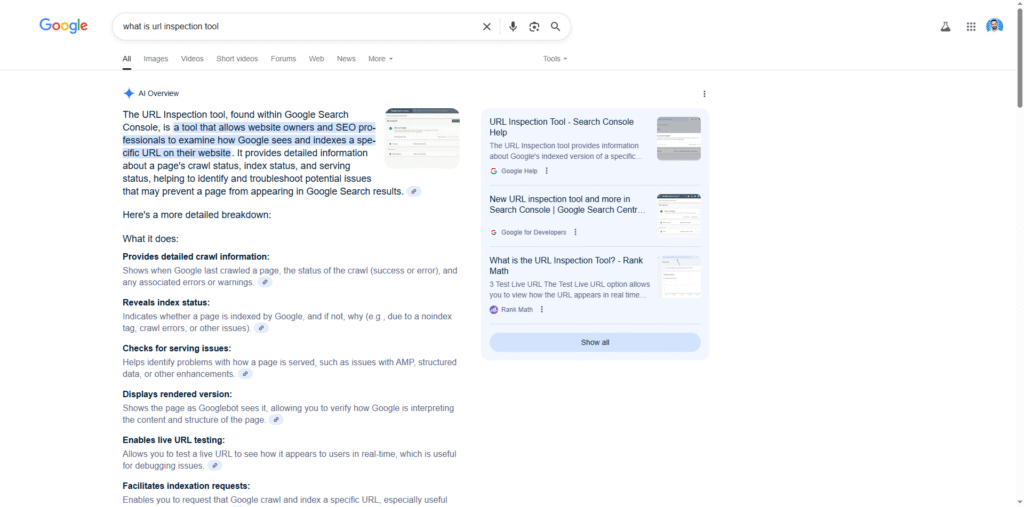Open What is the URL Inspection Tool Rank Math link
This screenshot has height=507, width=1024.
pyautogui.click(x=566, y=265)
